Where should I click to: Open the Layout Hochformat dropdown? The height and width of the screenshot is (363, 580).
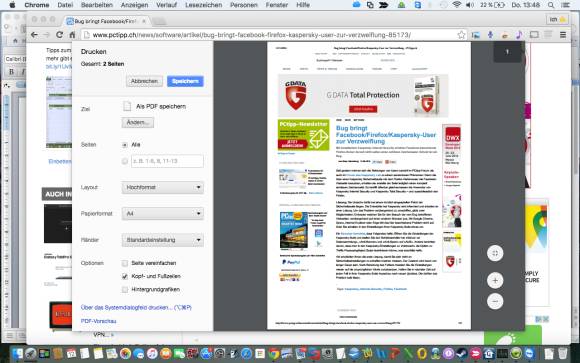163,187
